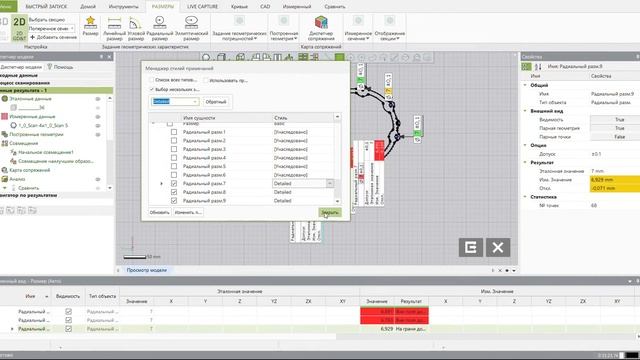Screen dimensions: 640x360
Task: Click the Эталонные данные tree icon
Action: 4,99
